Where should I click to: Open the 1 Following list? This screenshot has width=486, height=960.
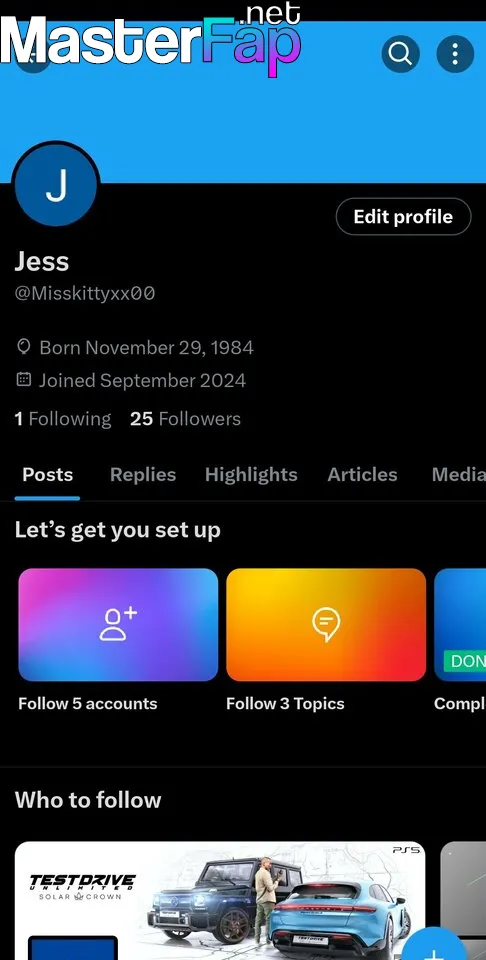[63, 419]
